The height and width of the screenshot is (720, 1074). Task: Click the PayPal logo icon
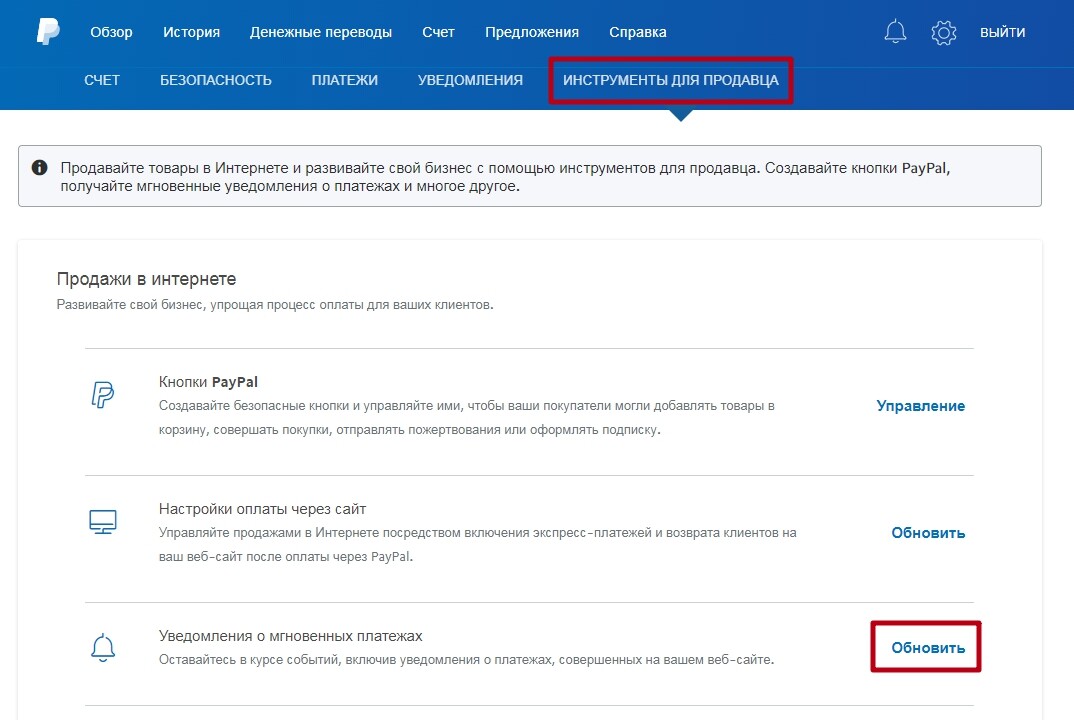(48, 32)
